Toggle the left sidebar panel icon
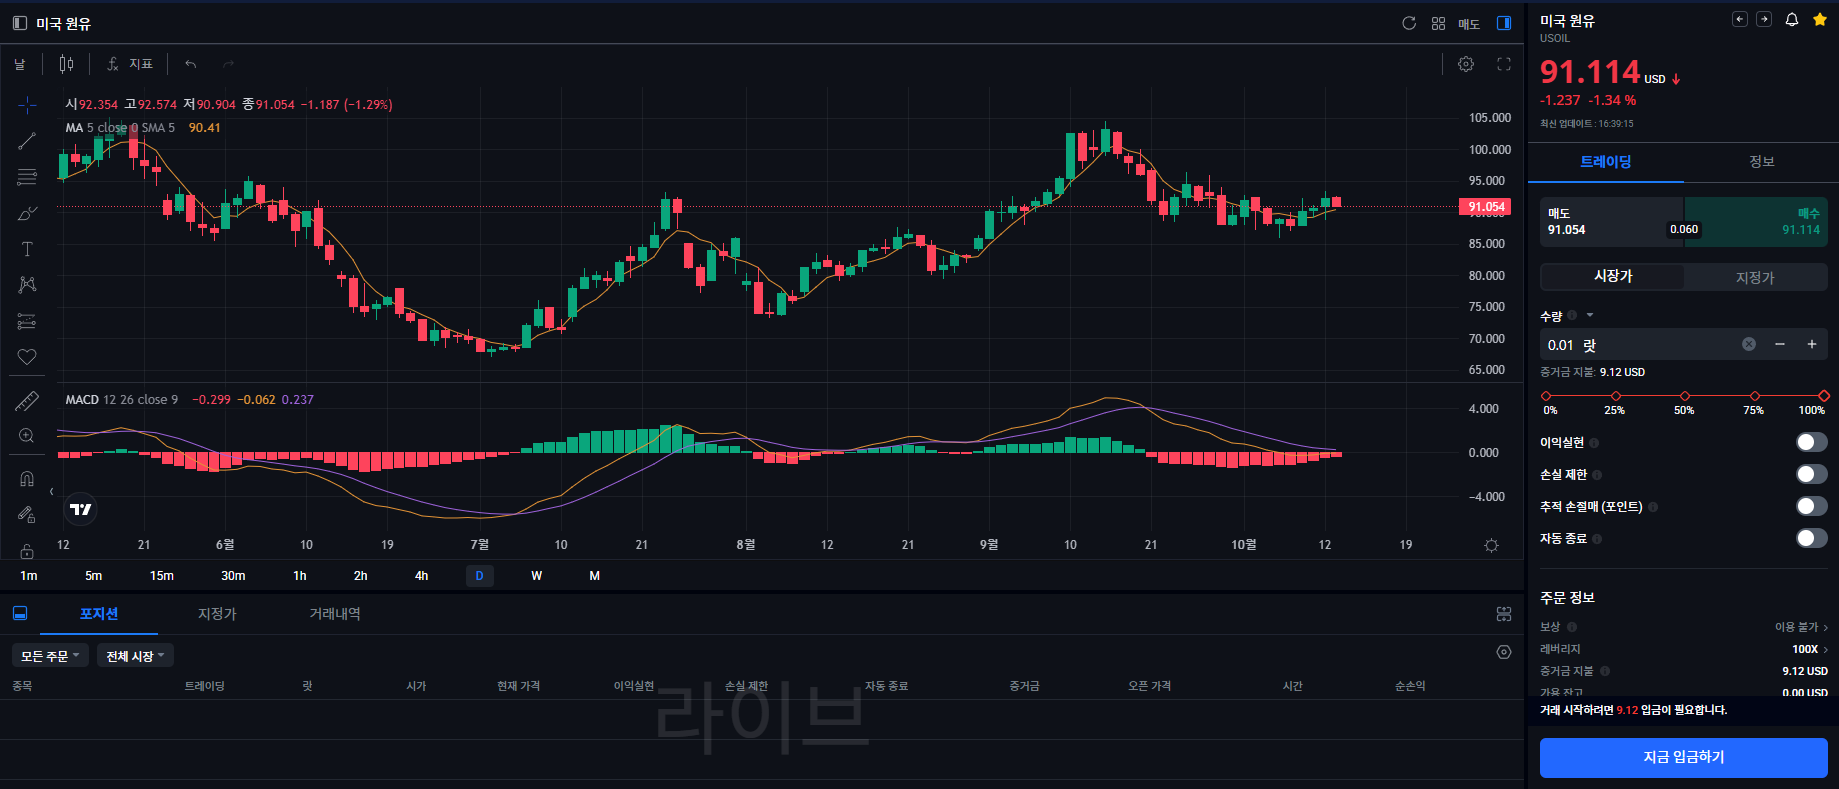The width and height of the screenshot is (1839, 789). tap(19, 23)
